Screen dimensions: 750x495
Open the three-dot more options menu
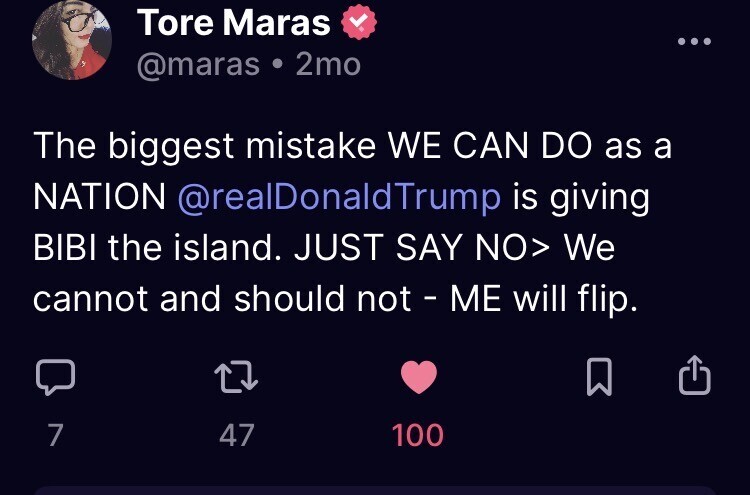pos(693,42)
